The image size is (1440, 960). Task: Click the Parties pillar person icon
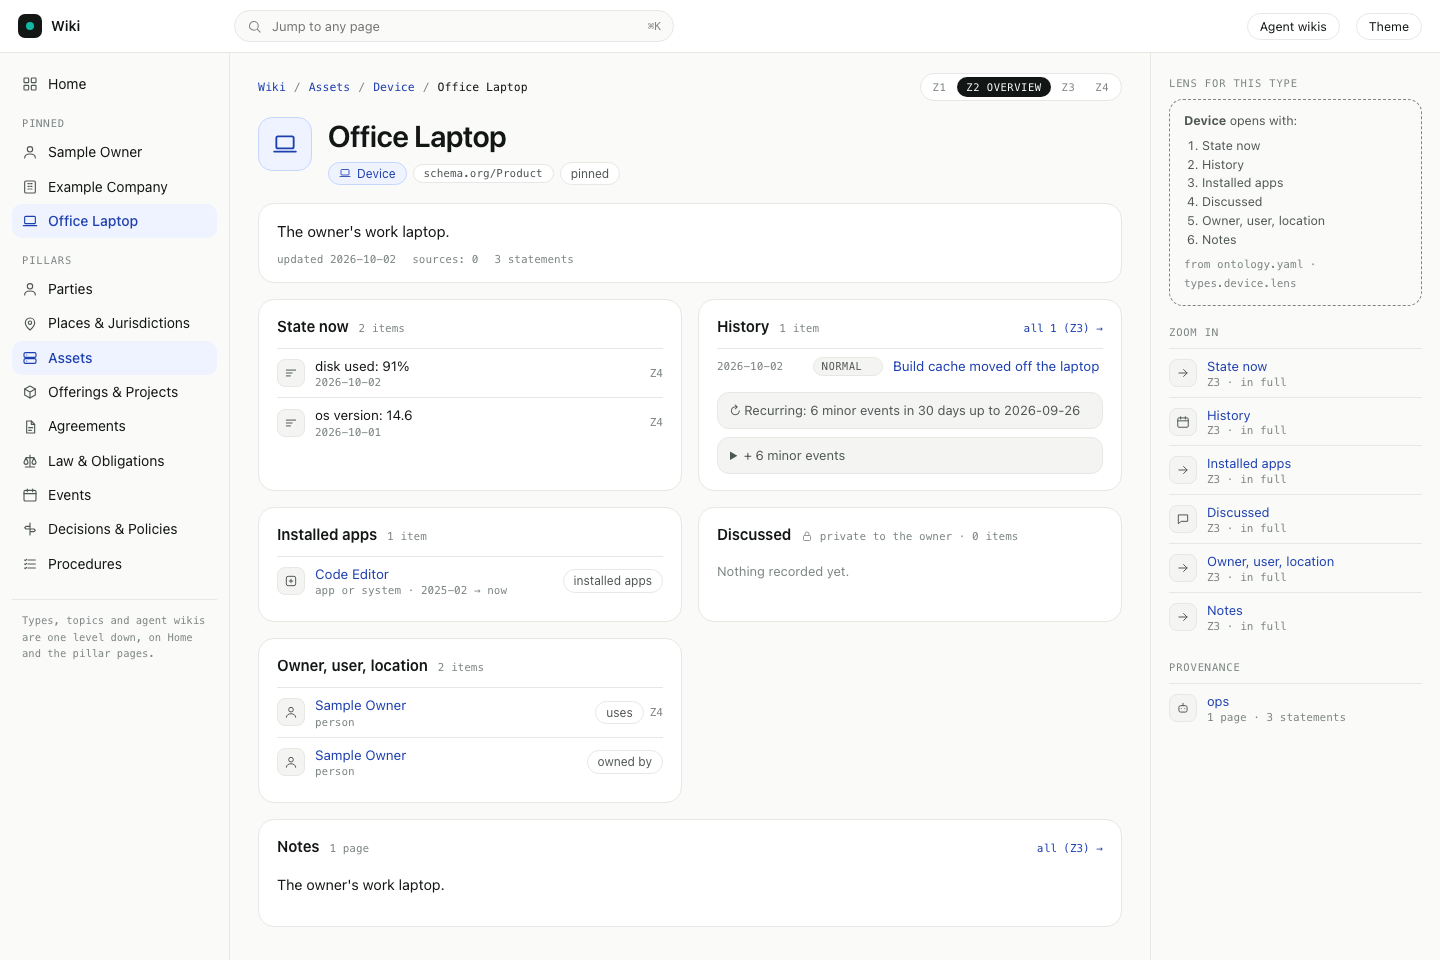(x=30, y=289)
